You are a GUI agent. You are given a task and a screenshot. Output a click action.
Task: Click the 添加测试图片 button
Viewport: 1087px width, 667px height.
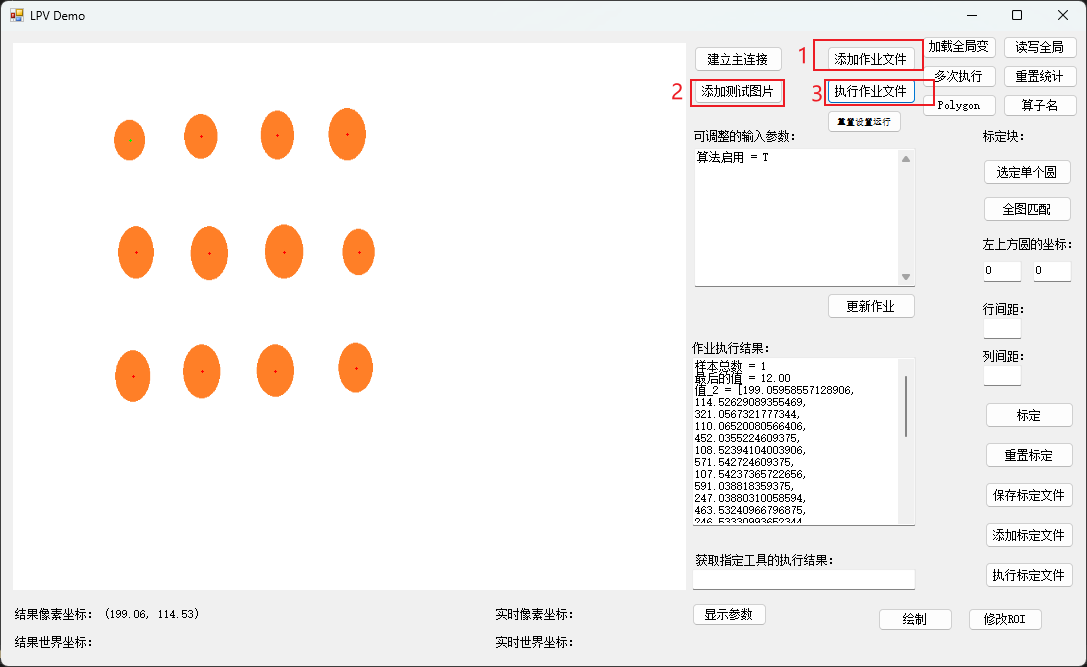(738, 91)
